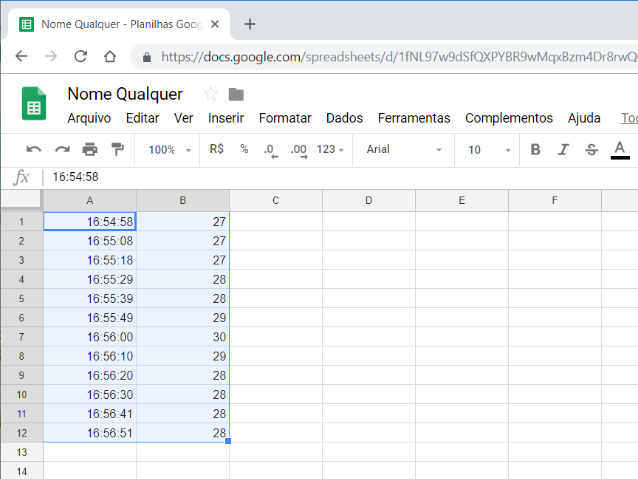Select column D header
The height and width of the screenshot is (479, 638).
tap(369, 200)
